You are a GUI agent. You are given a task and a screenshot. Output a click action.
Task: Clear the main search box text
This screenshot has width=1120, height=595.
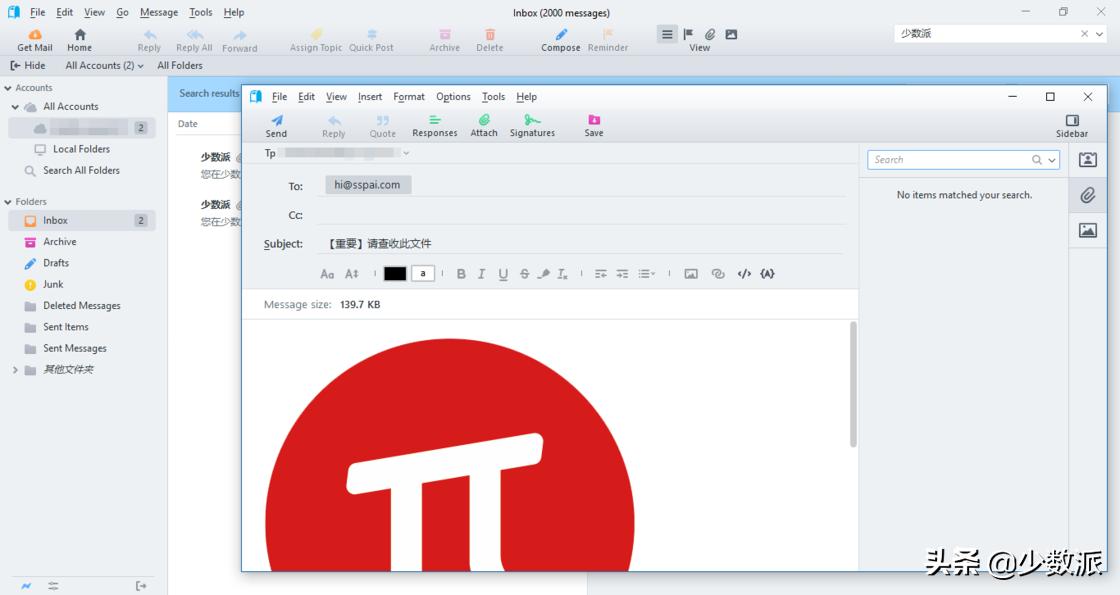1084,34
